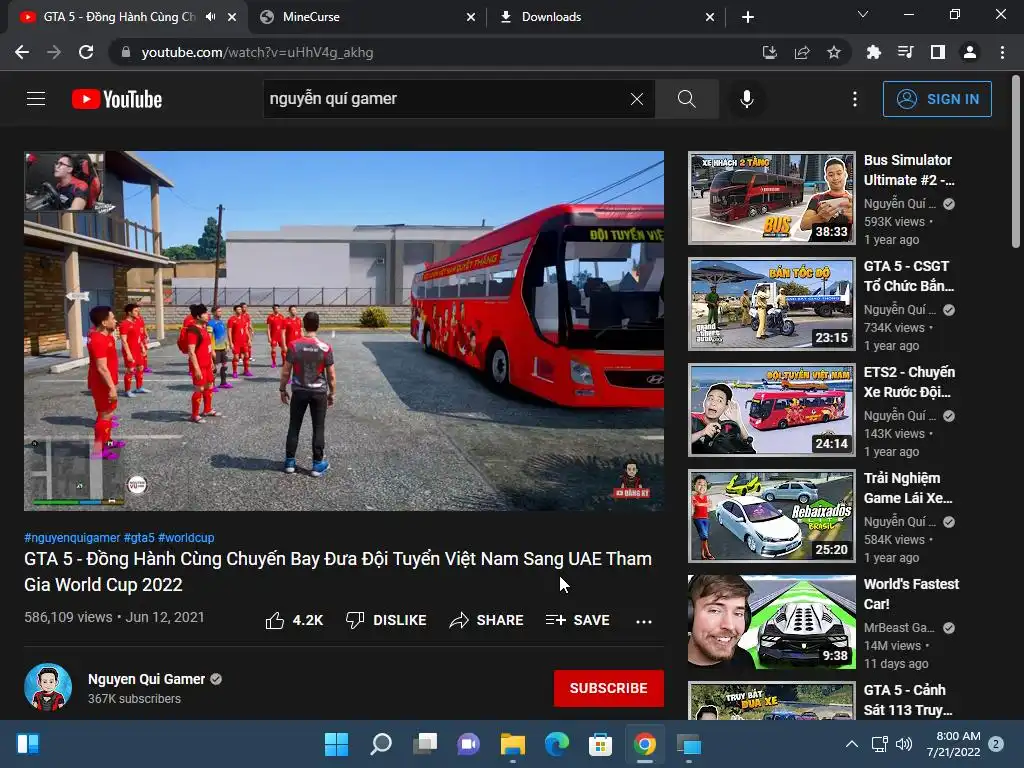Open the Chrome profile icon
Screen dimensions: 1024x768
970,52
